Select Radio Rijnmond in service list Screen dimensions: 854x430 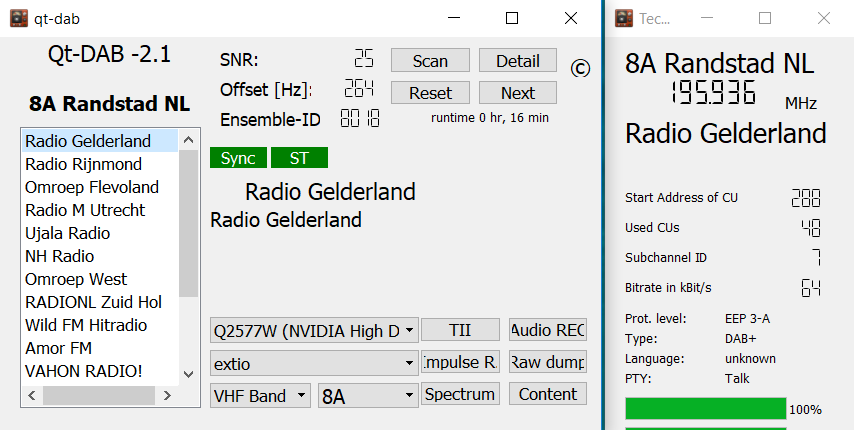click(100, 164)
